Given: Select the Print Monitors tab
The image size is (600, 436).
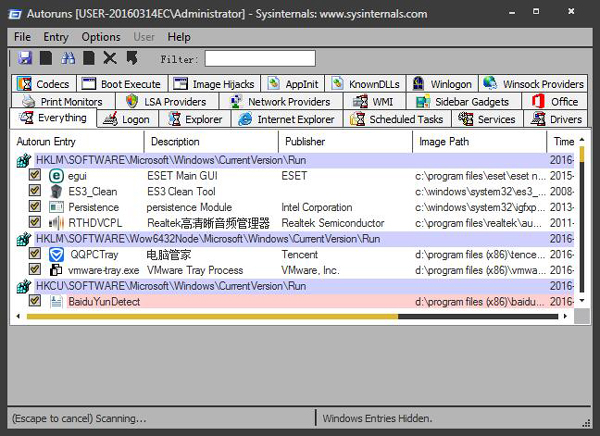Looking at the screenshot, I should [x=63, y=101].
